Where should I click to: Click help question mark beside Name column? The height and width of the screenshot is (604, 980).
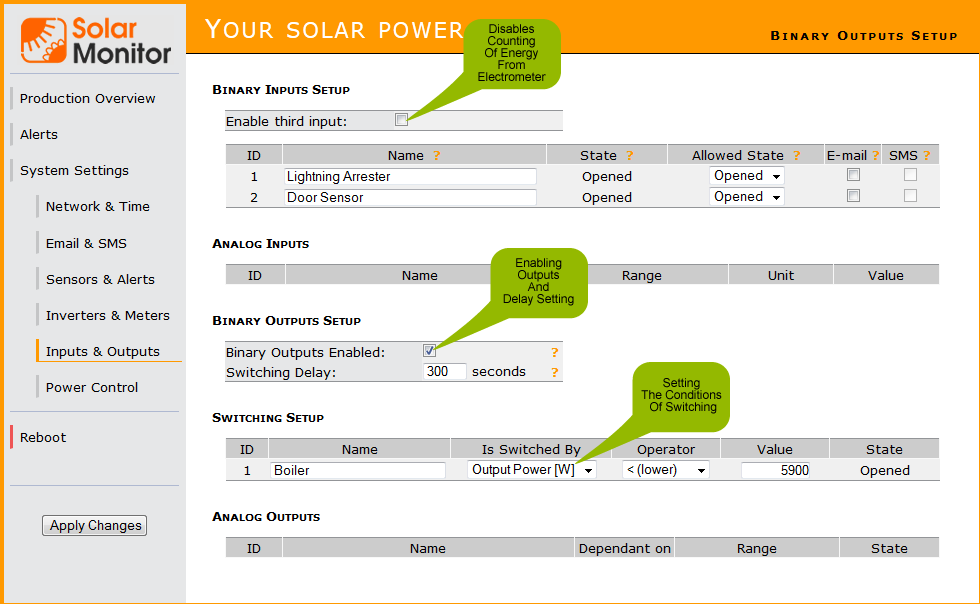tap(436, 156)
